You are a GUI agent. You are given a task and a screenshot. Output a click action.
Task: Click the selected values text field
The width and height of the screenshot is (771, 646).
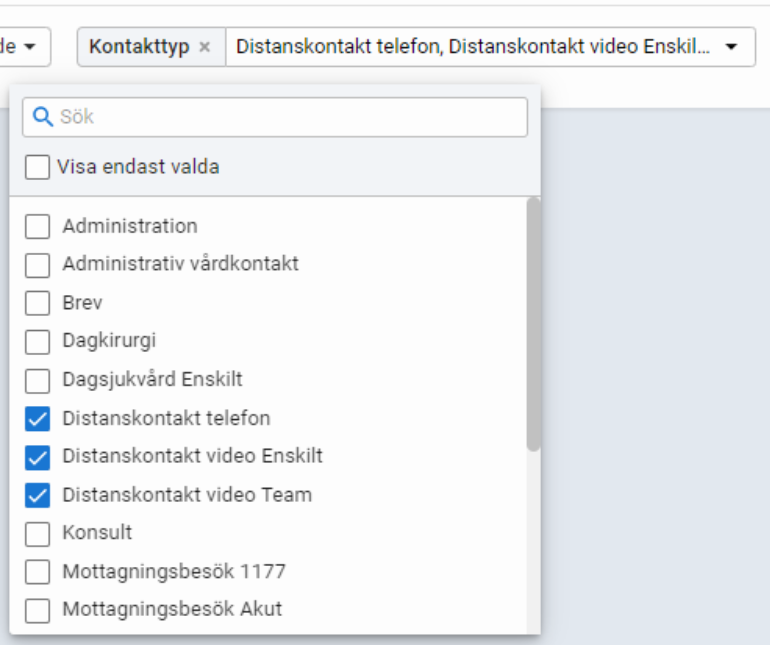[470, 47]
